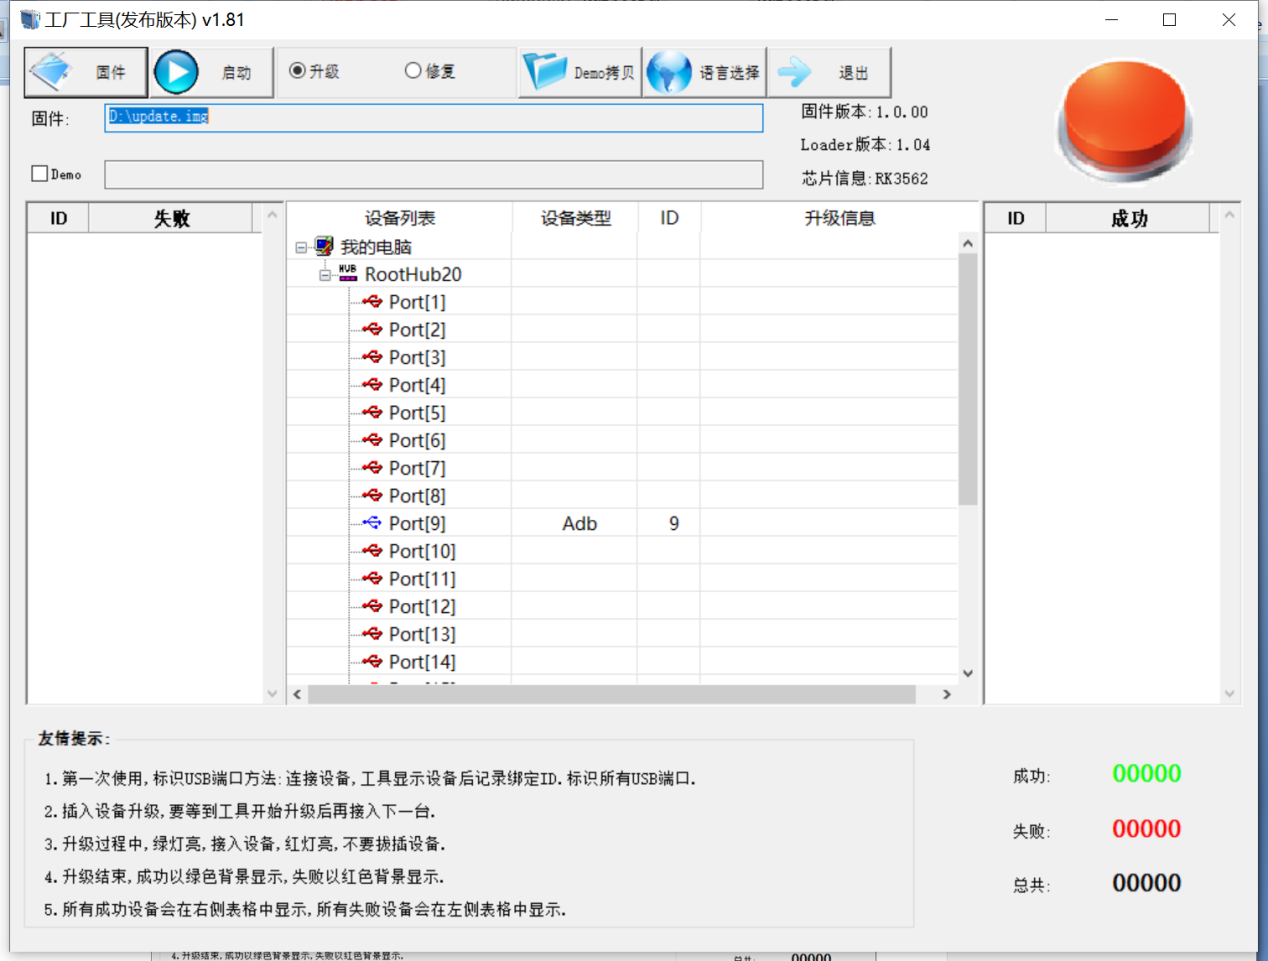Click the 退出 arrow icon
Viewport: 1268px width, 961px height.
795,72
